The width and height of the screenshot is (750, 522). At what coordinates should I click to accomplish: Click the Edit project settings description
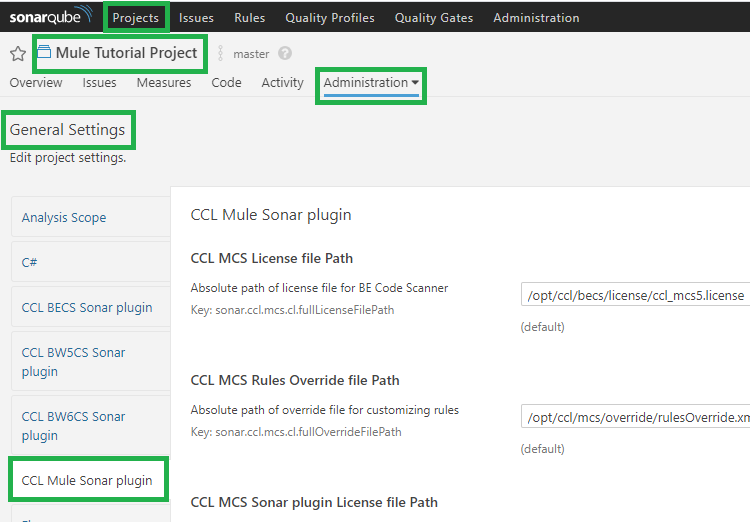click(68, 158)
